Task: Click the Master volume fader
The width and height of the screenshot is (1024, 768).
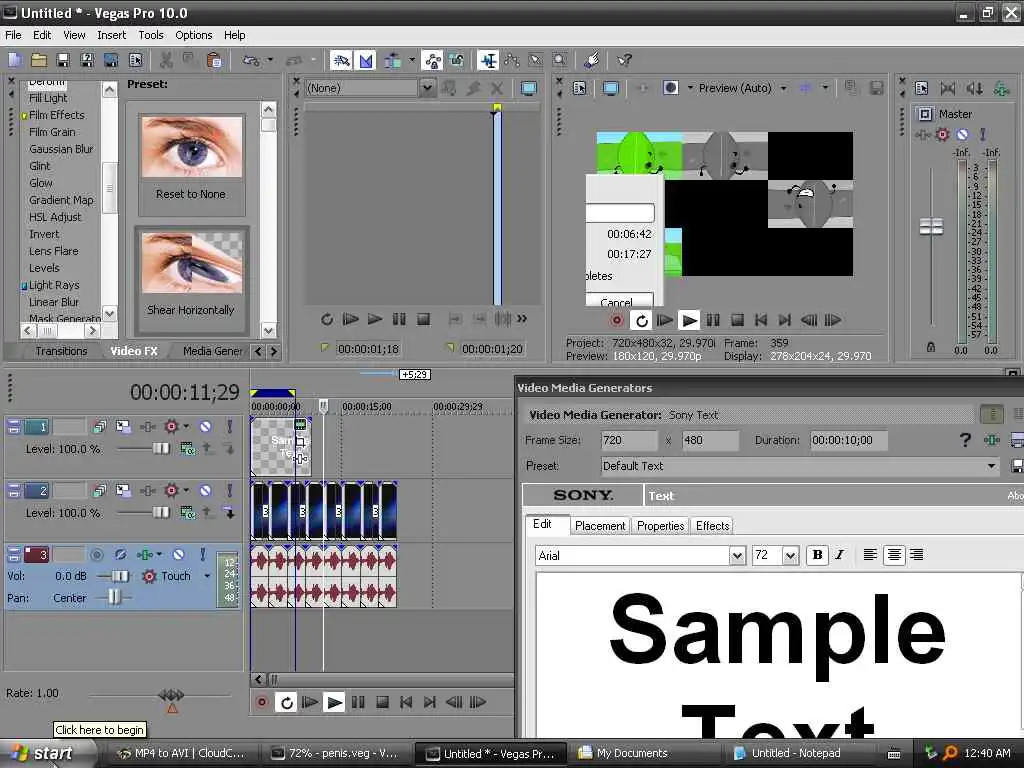Action: (x=931, y=227)
